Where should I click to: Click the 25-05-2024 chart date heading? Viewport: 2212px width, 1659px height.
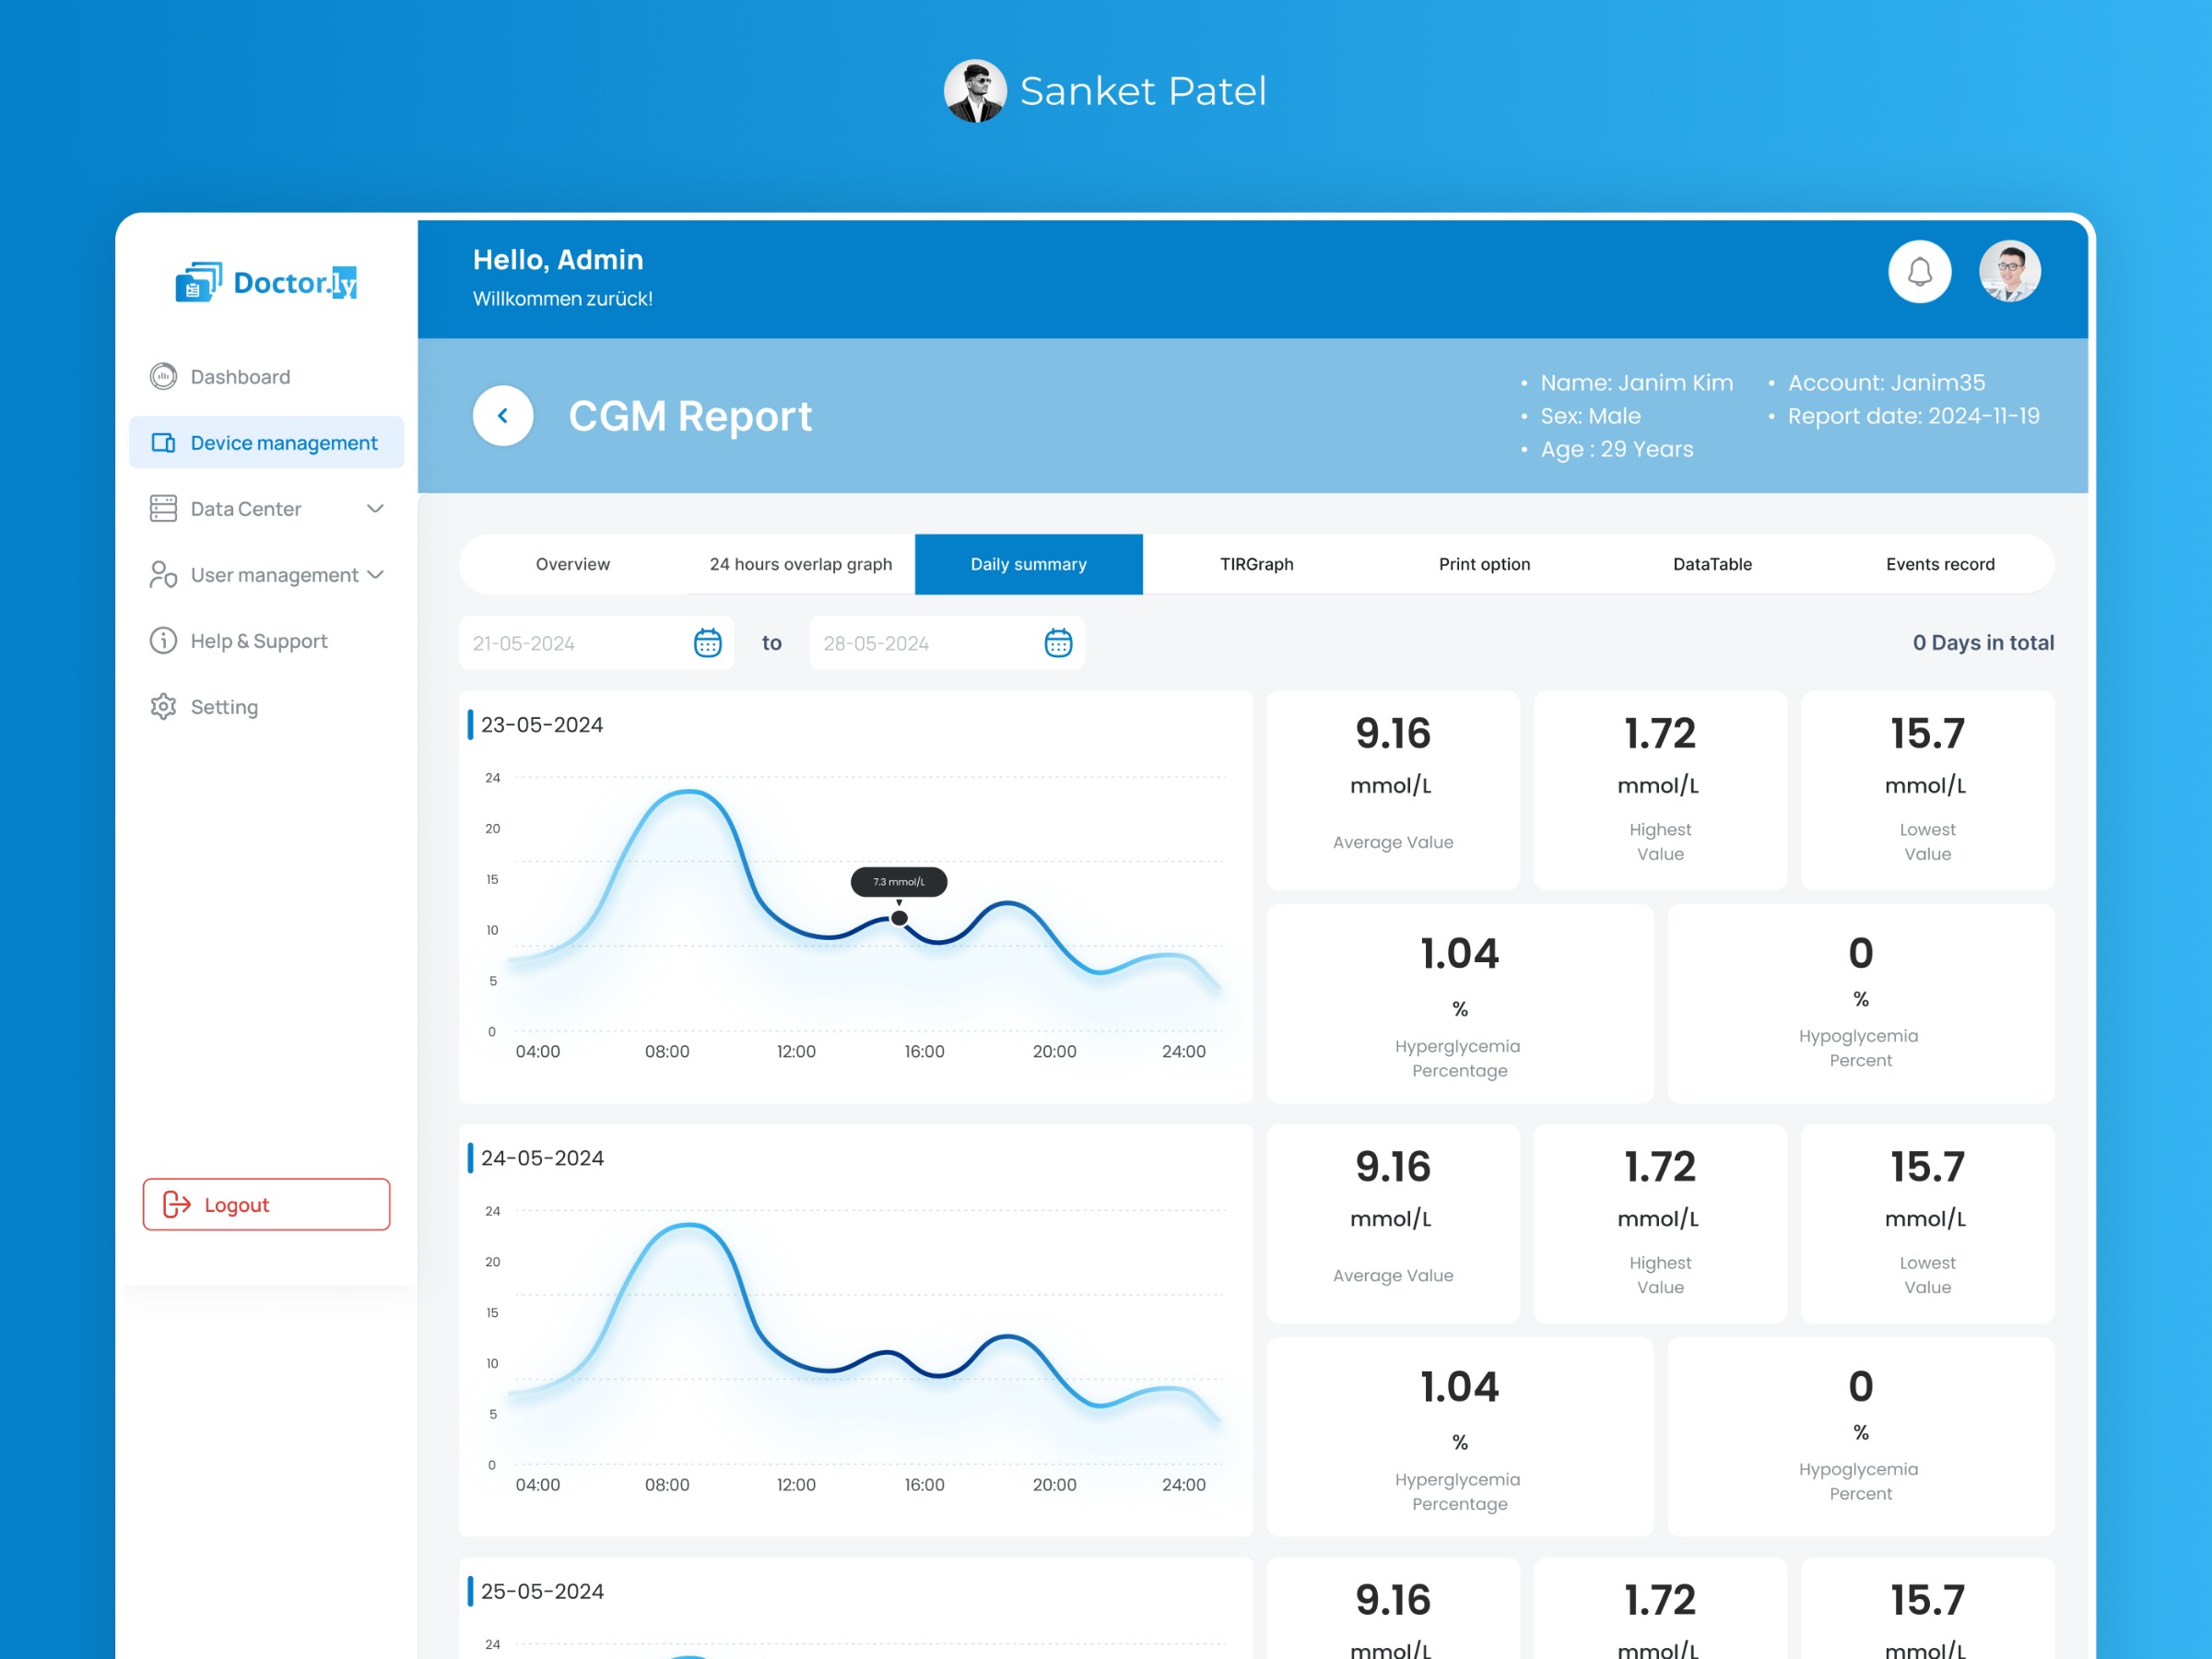click(542, 1590)
